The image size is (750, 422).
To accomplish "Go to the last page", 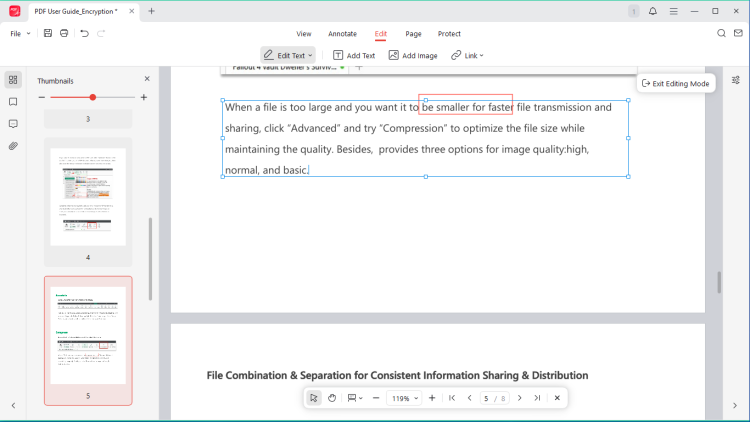I will pyautogui.click(x=537, y=398).
